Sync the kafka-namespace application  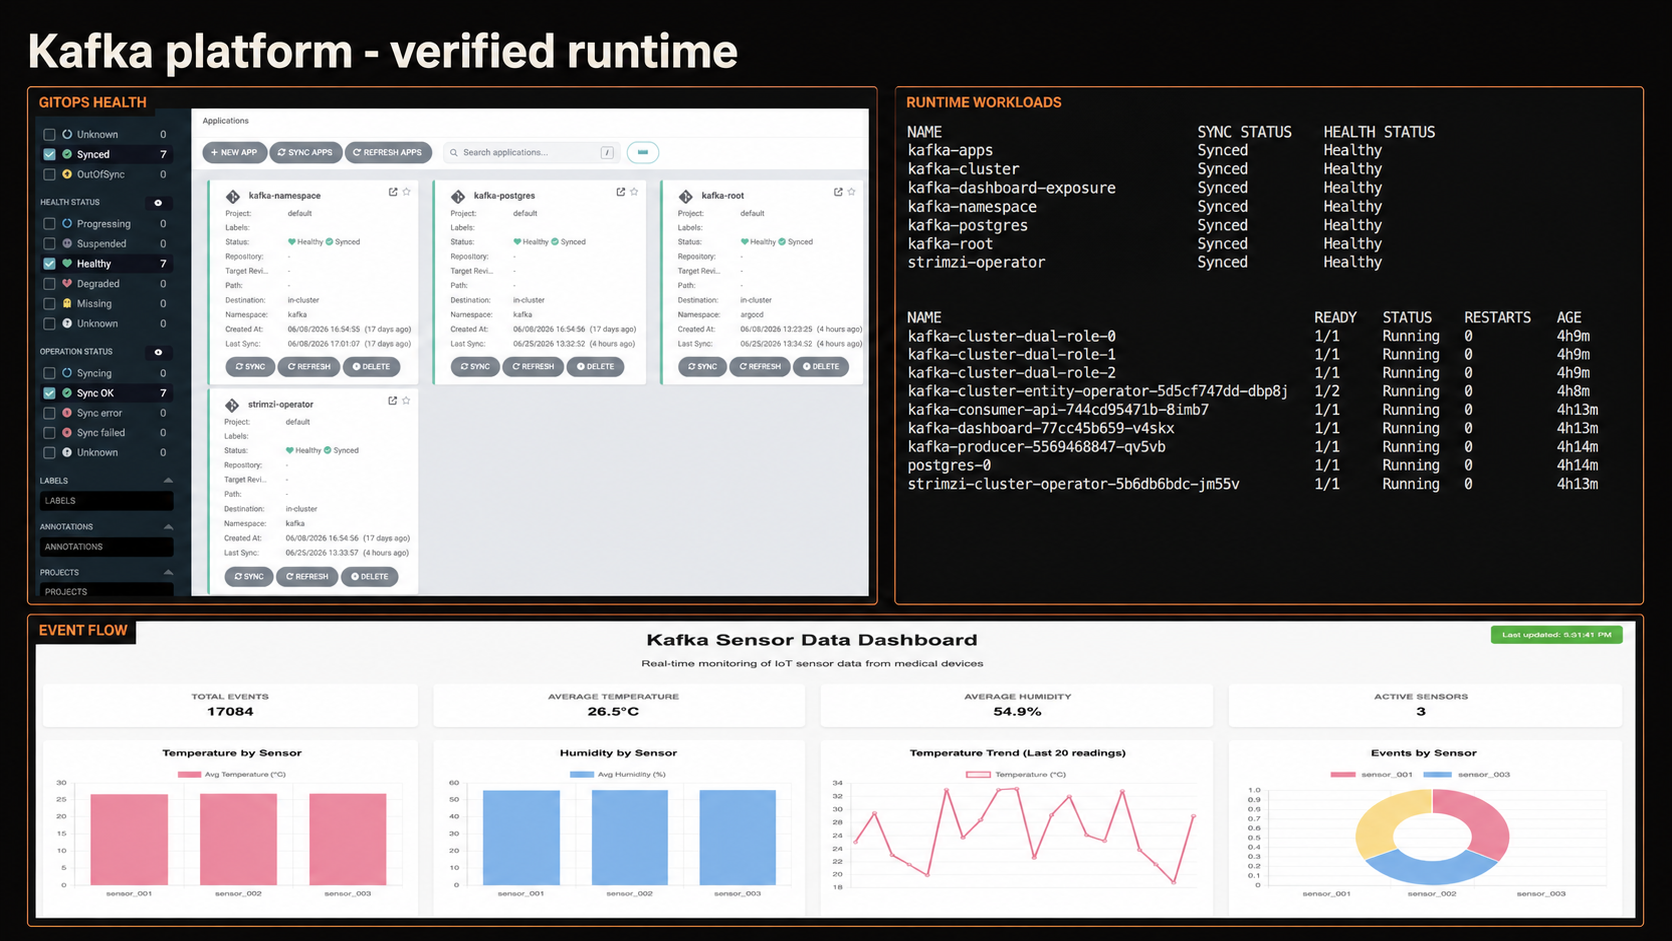[x=250, y=367]
